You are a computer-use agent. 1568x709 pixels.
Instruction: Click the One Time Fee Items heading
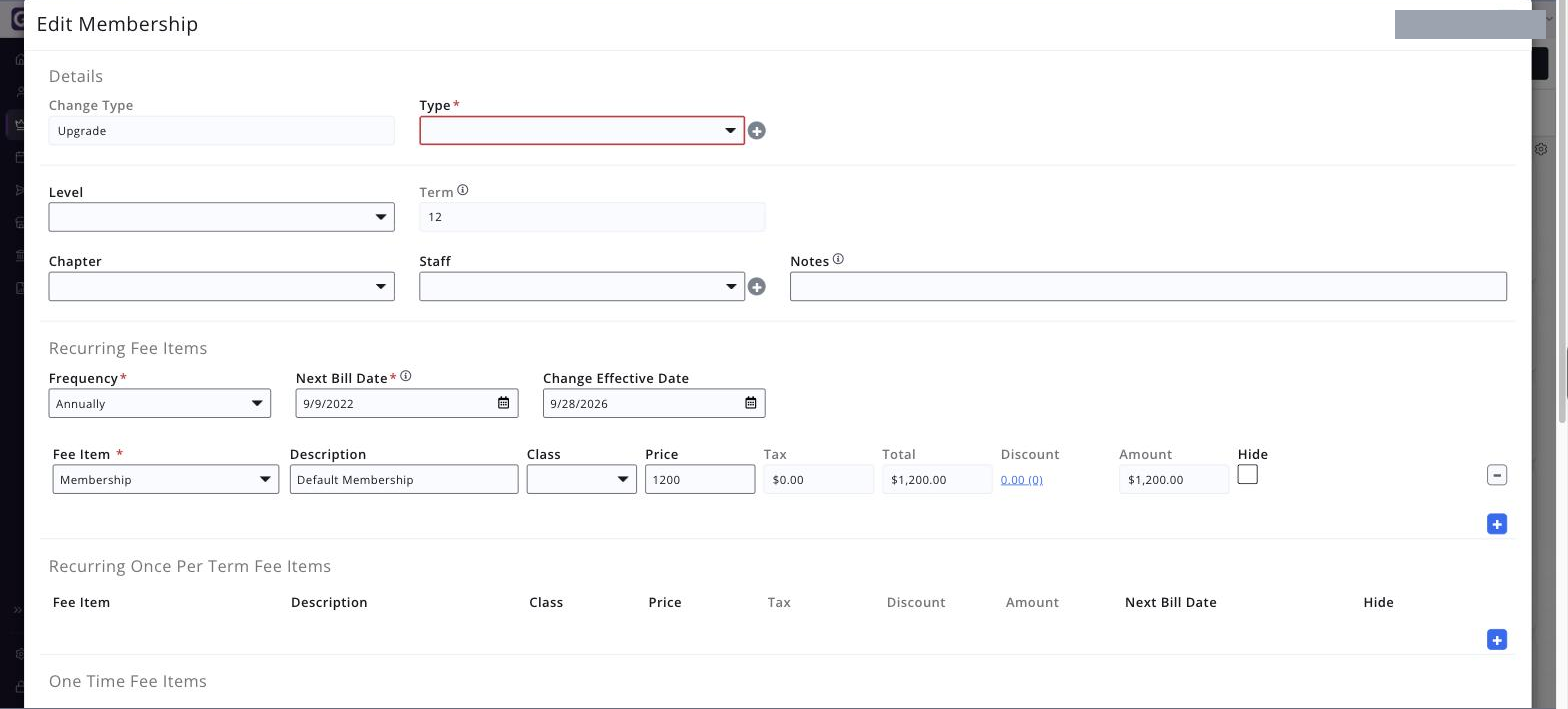[128, 681]
